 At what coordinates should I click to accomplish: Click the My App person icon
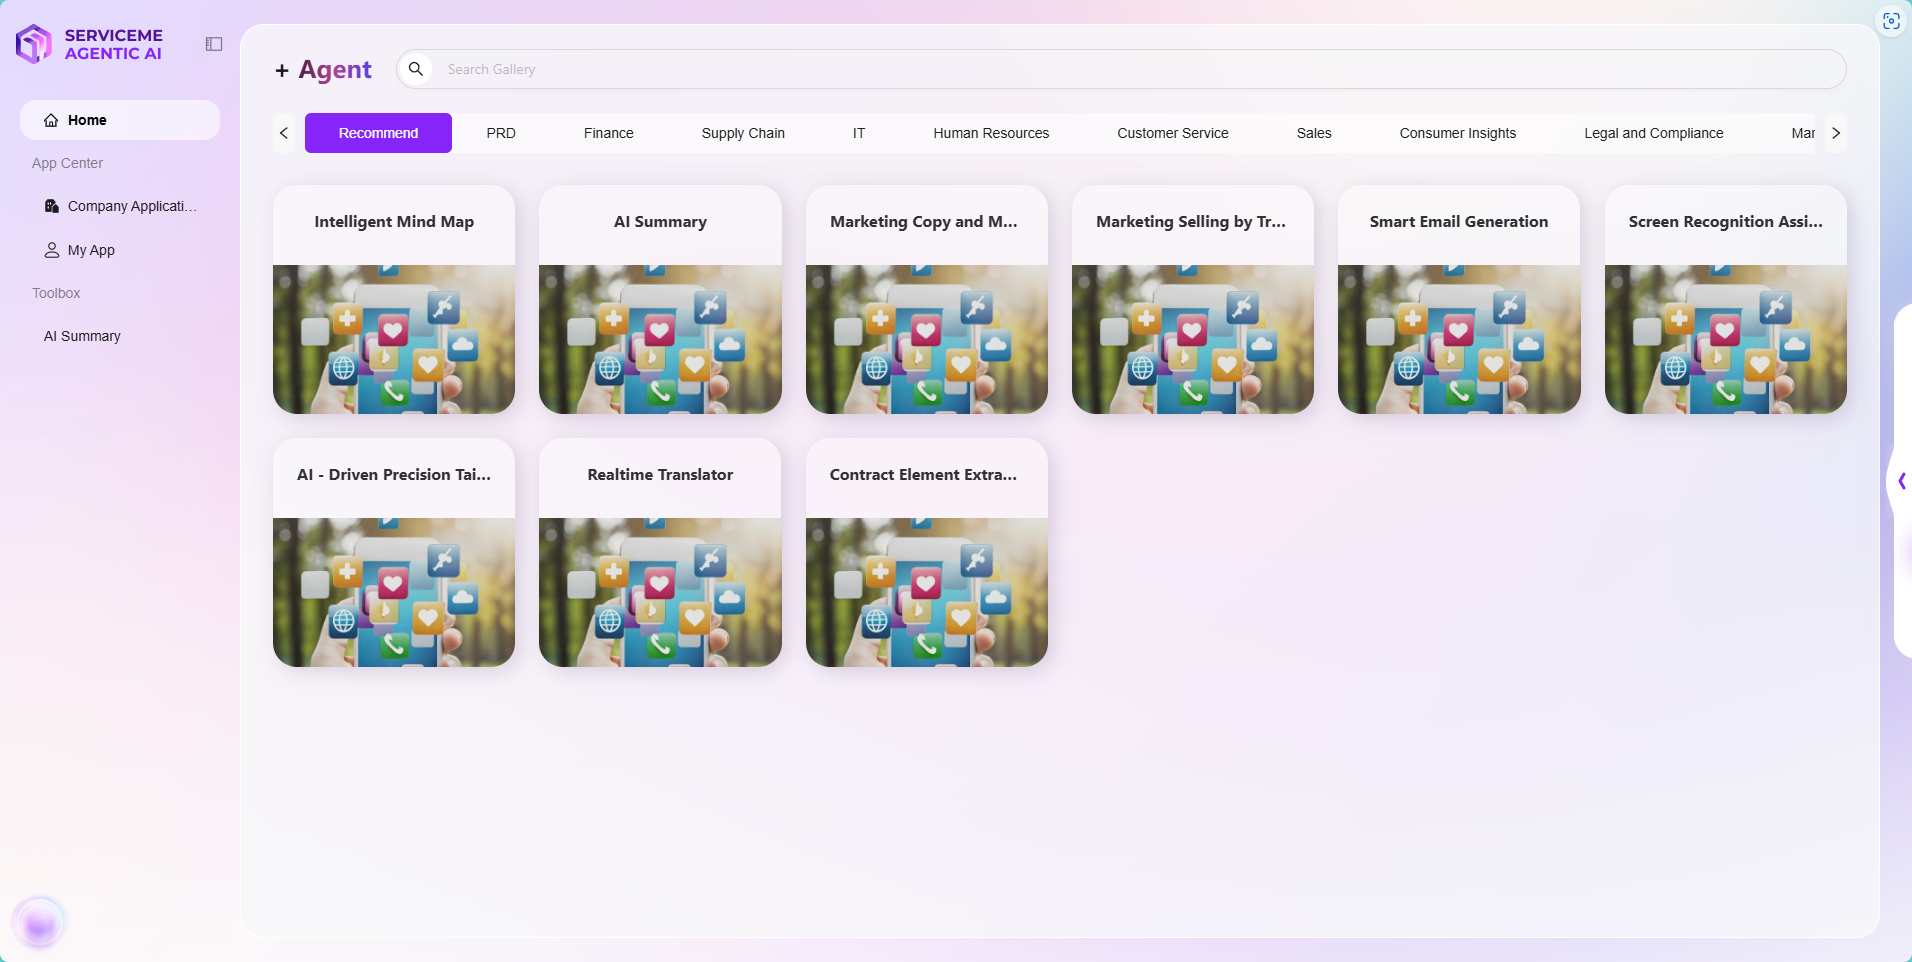tap(52, 250)
